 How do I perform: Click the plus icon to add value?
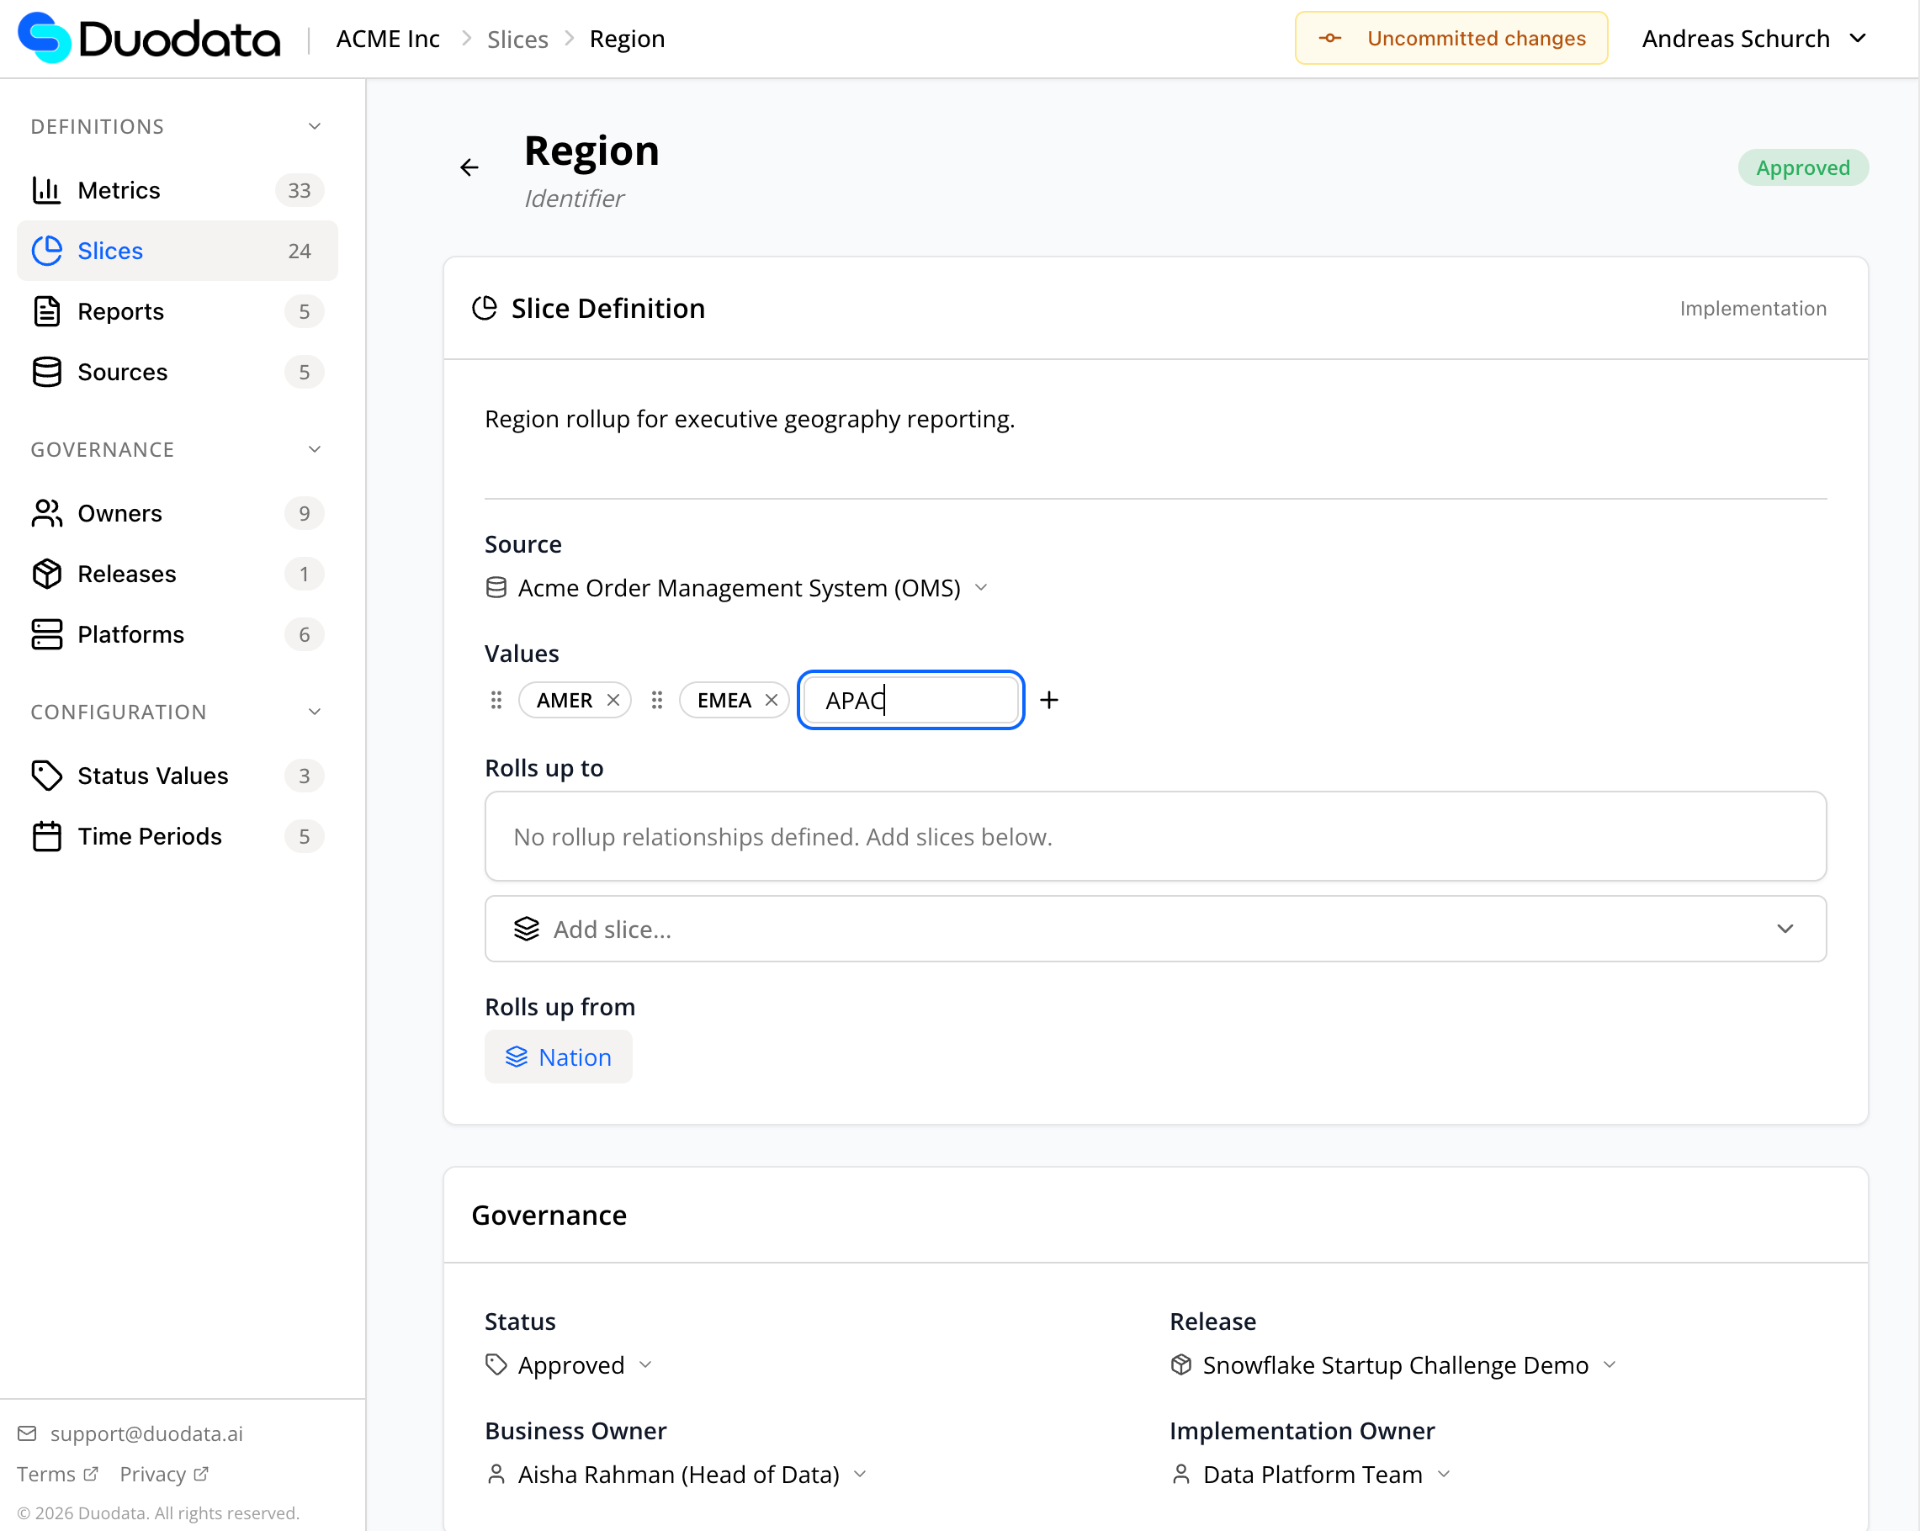pyautogui.click(x=1048, y=700)
